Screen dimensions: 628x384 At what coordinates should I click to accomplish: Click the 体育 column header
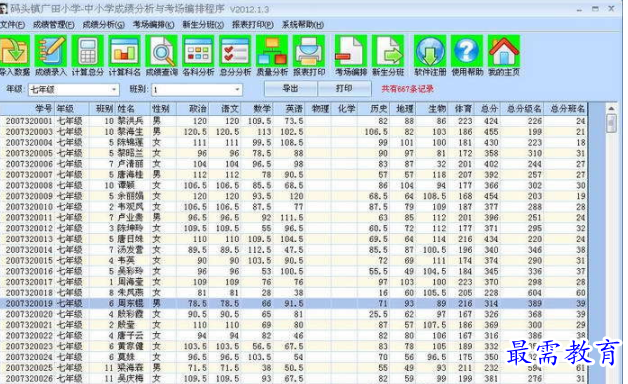pos(461,109)
